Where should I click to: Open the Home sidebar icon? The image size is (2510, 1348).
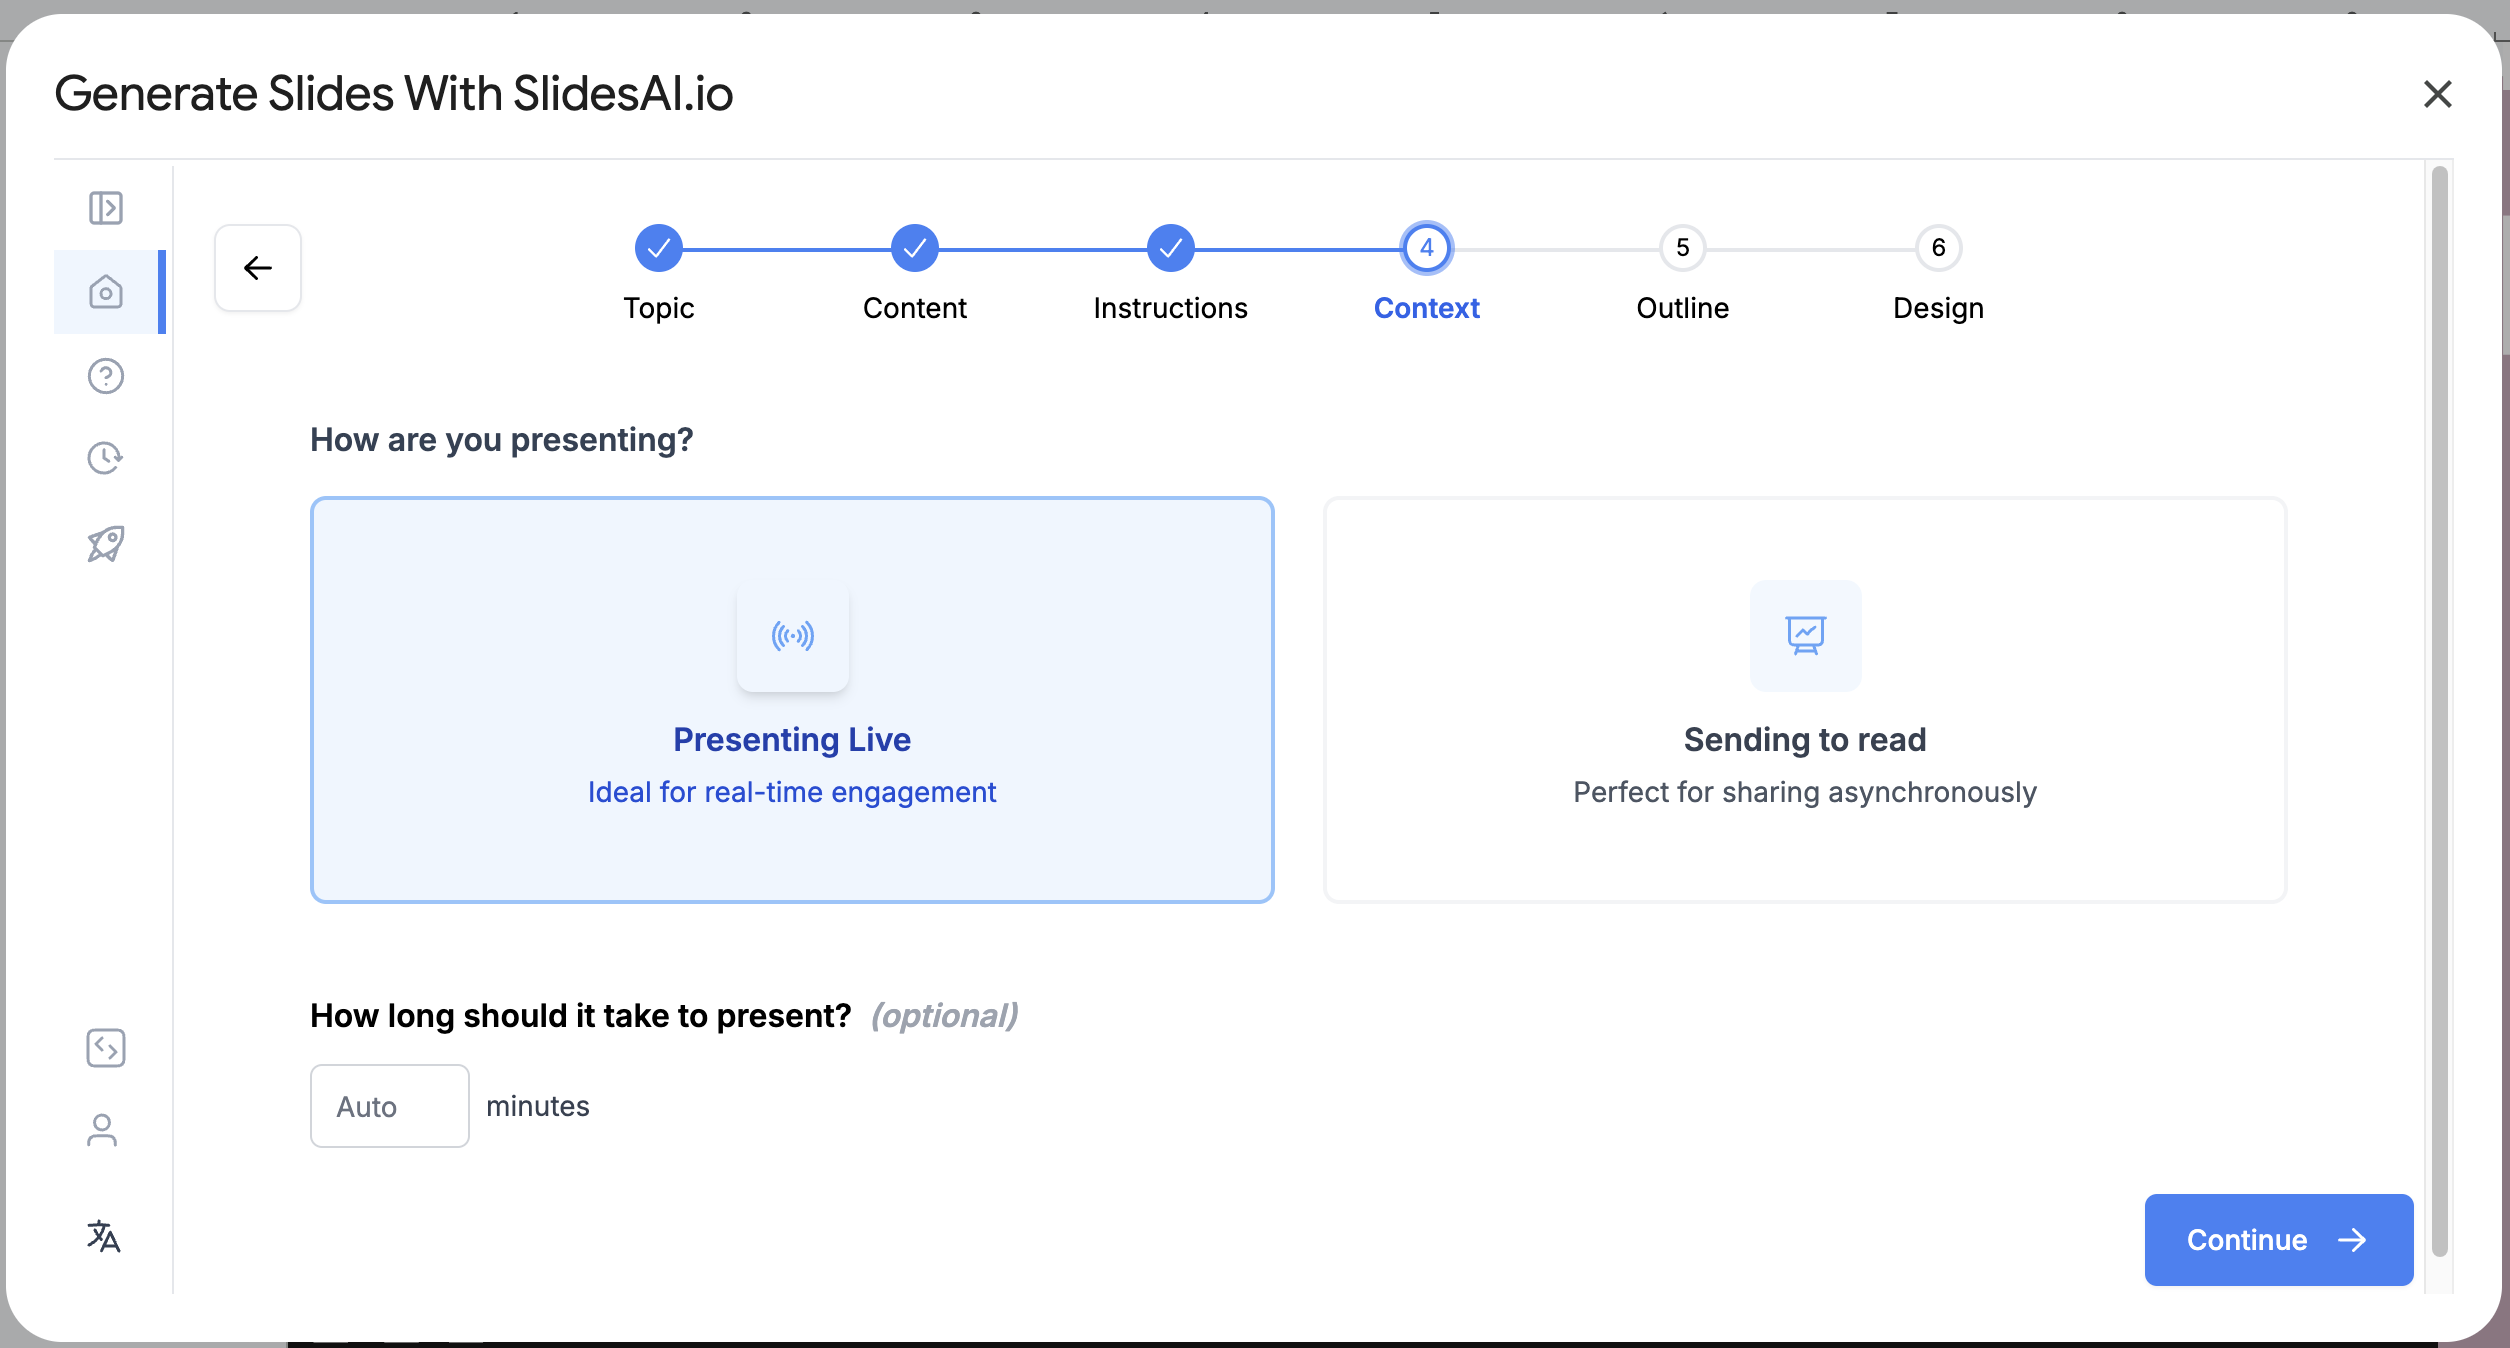tap(105, 292)
